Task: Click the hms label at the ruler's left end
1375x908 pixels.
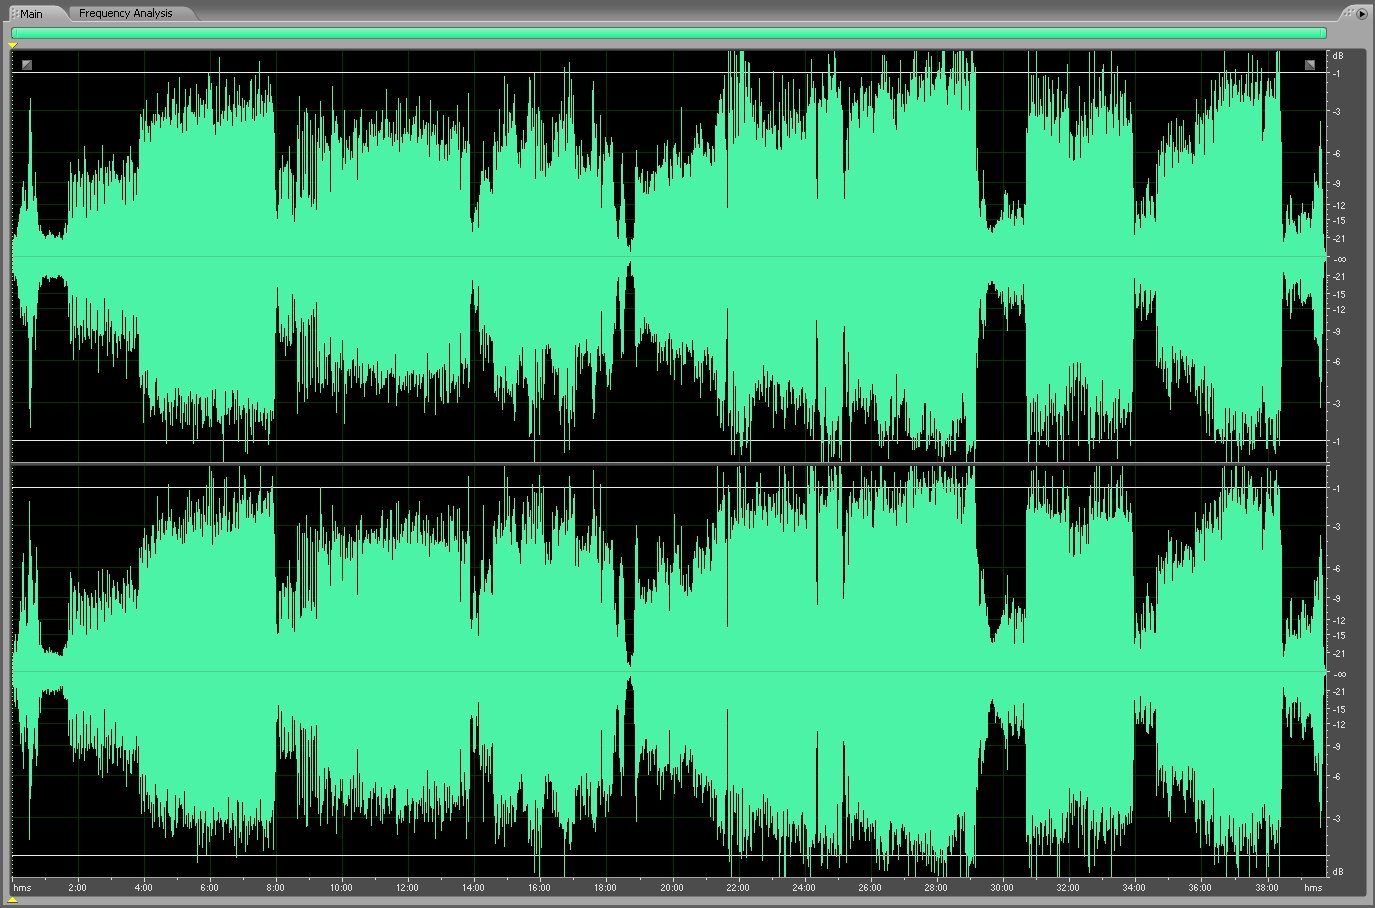Action: click(x=22, y=887)
